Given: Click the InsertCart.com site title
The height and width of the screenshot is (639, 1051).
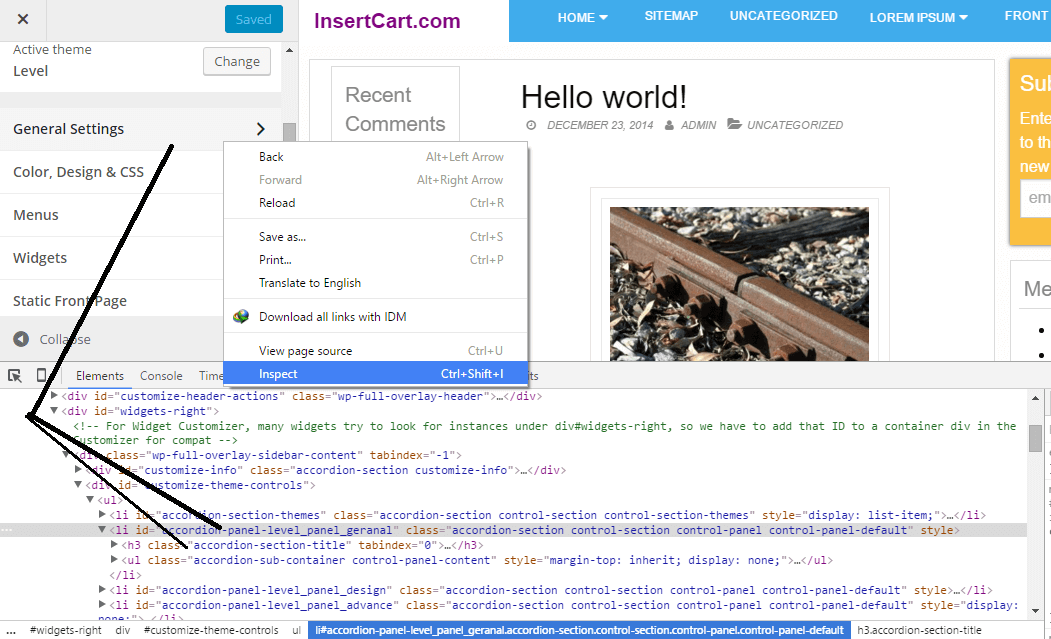Looking at the screenshot, I should tap(387, 21).
